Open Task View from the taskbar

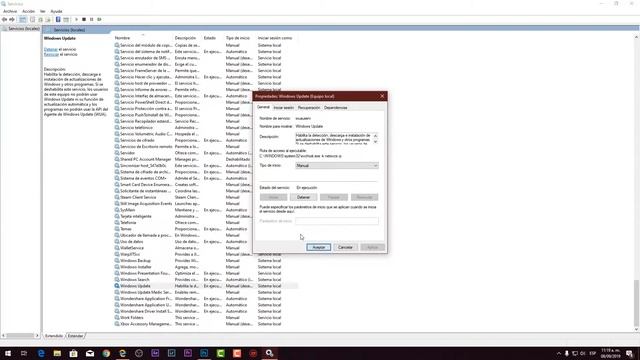[24, 353]
